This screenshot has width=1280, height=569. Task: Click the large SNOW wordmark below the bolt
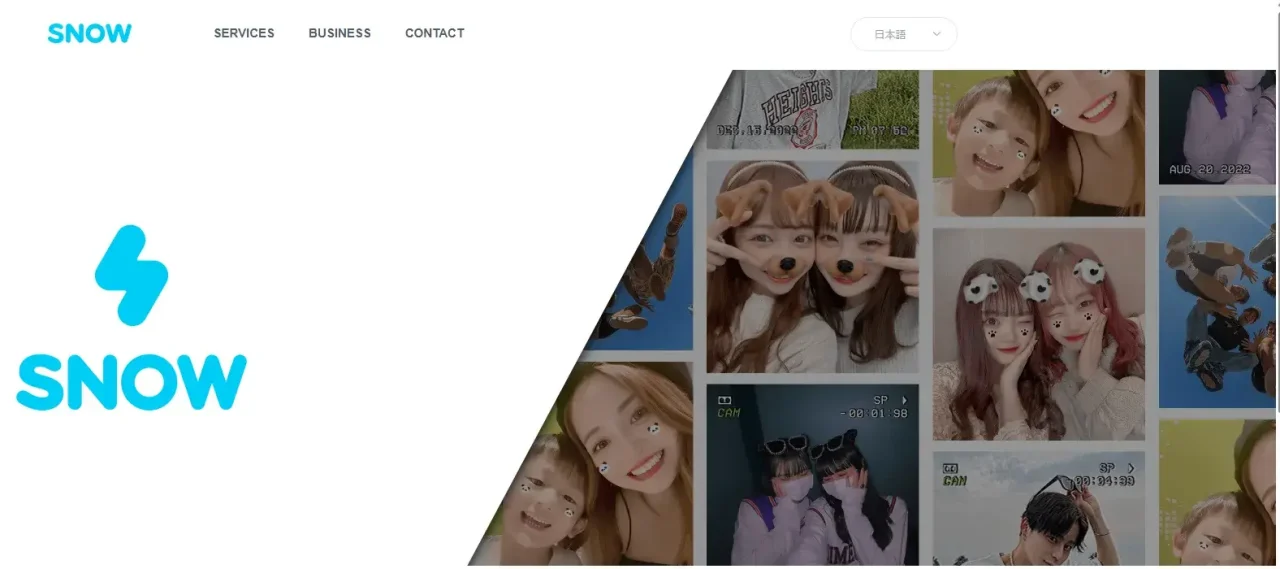(132, 381)
